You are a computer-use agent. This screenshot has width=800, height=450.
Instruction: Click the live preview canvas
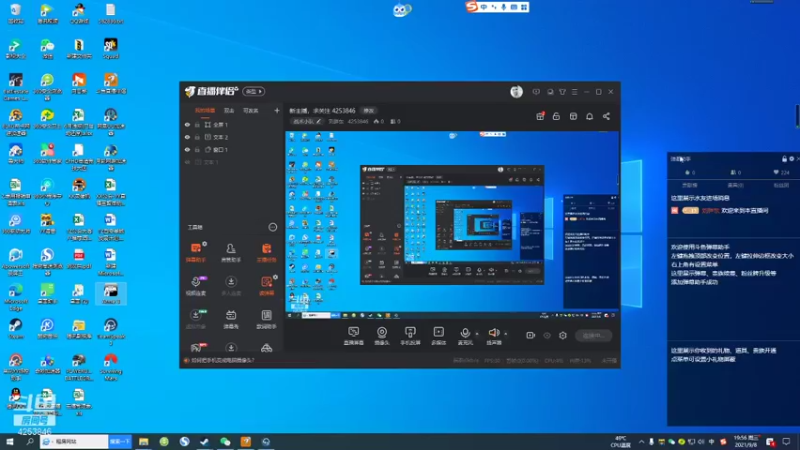coord(452,225)
